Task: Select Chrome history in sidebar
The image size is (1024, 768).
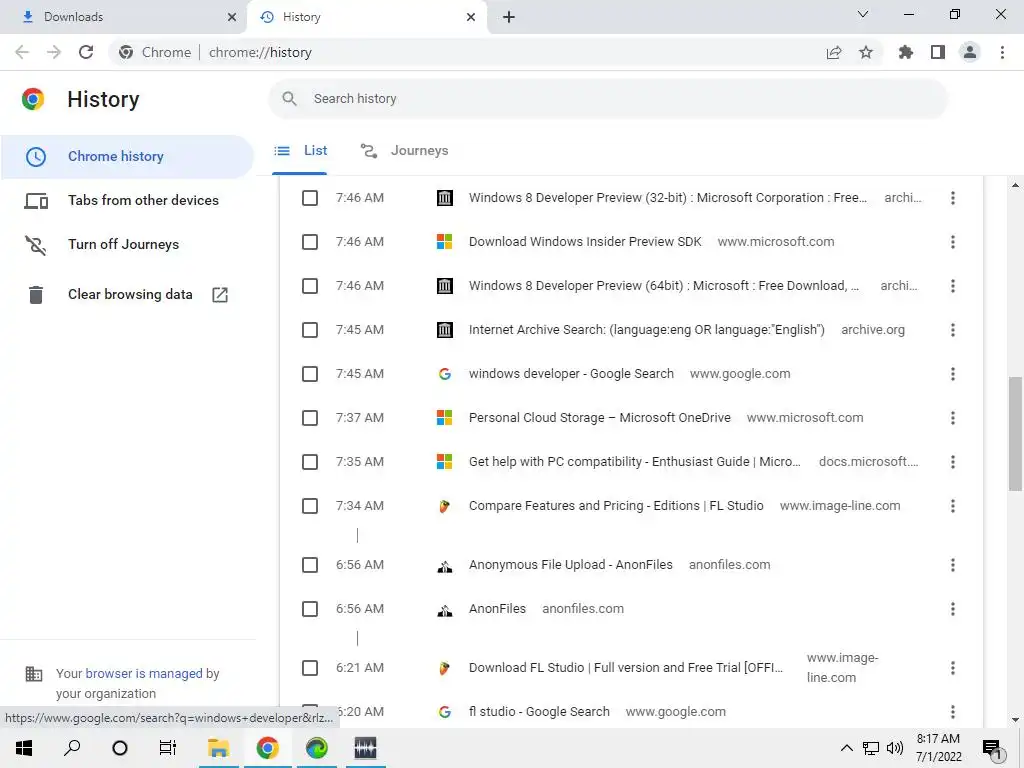Action: [x=127, y=157]
